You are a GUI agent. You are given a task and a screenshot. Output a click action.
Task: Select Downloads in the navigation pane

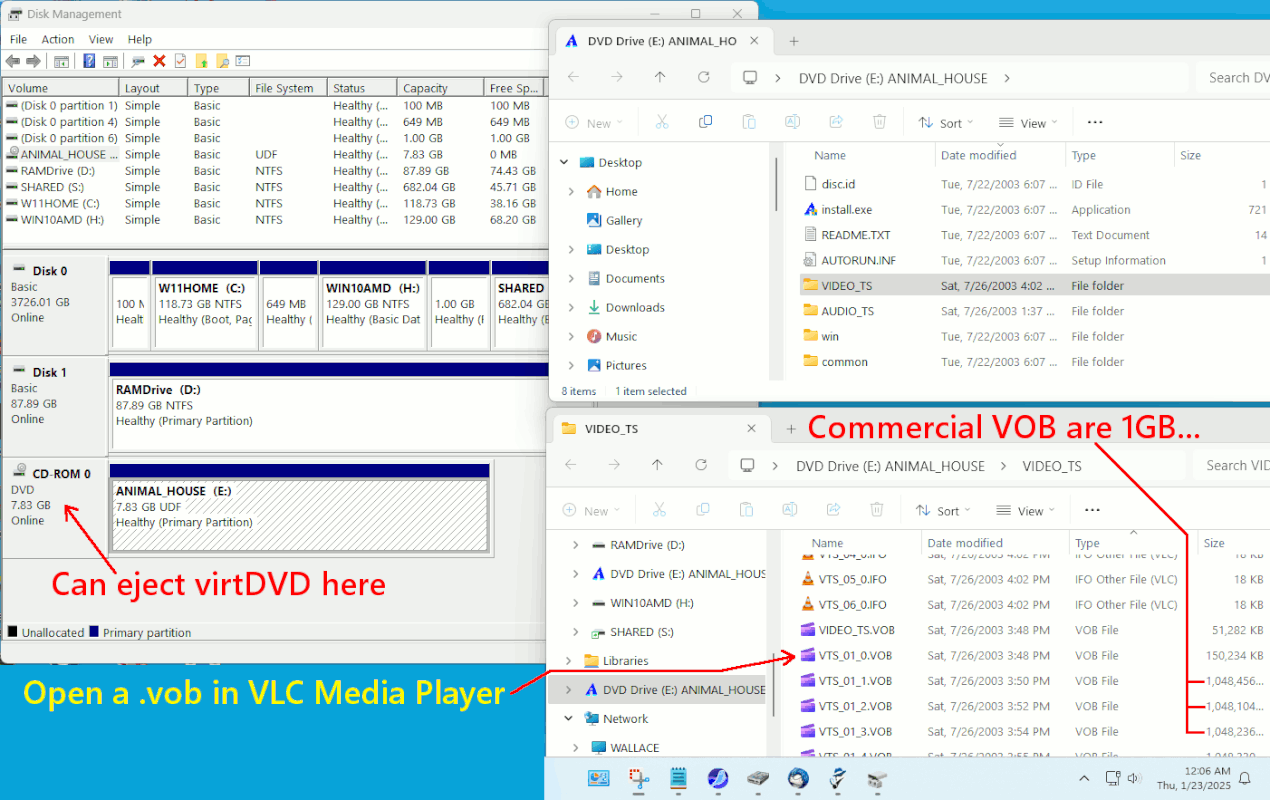tap(635, 307)
